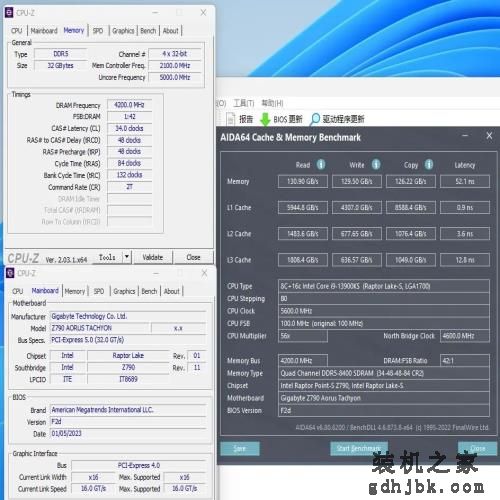Click the report document icon
500x500 pixels.
click(231, 119)
